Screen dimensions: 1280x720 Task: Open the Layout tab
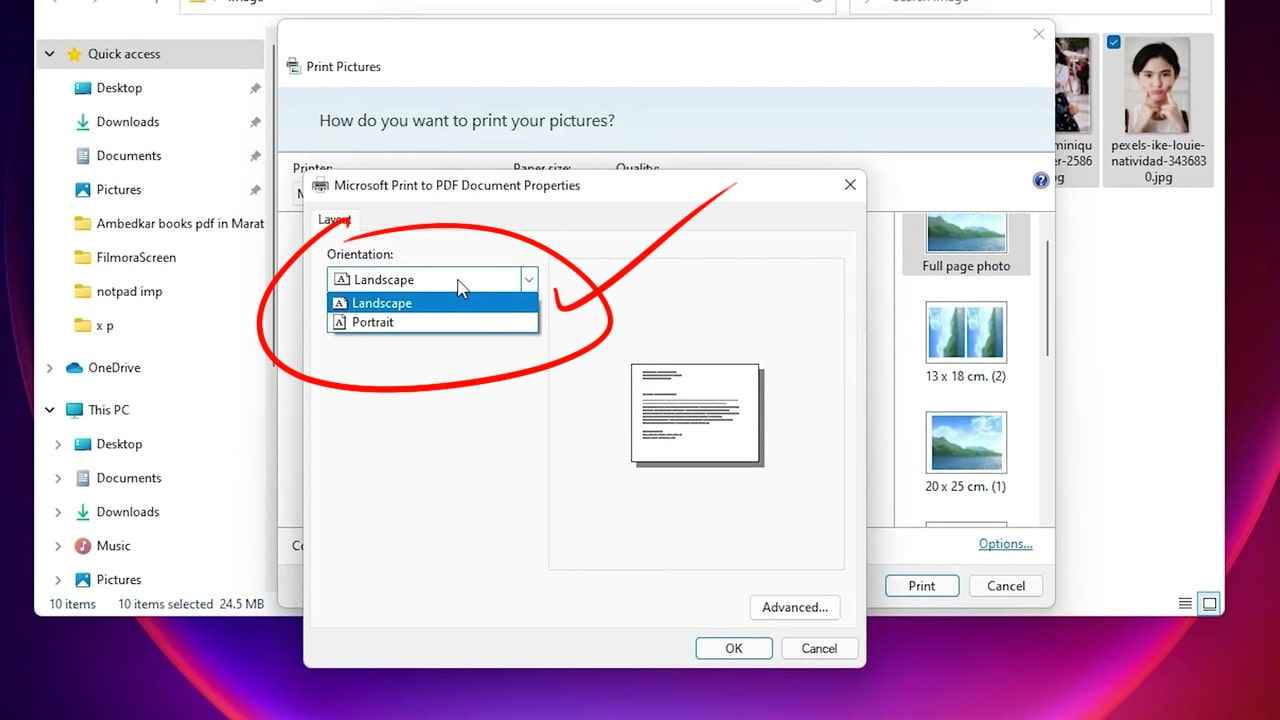[334, 220]
